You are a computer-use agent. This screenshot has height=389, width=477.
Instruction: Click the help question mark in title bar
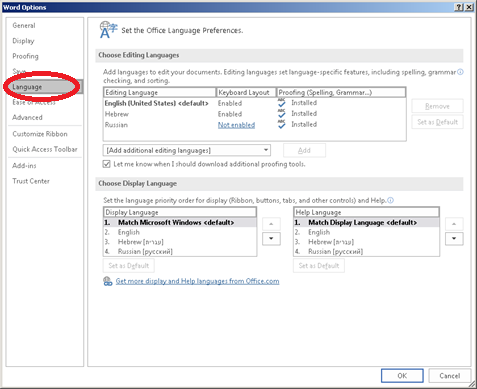[459, 7]
